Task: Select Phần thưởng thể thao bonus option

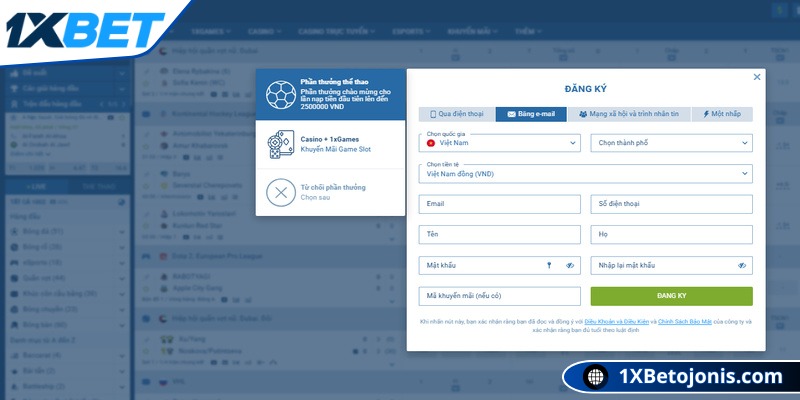Action: click(331, 94)
